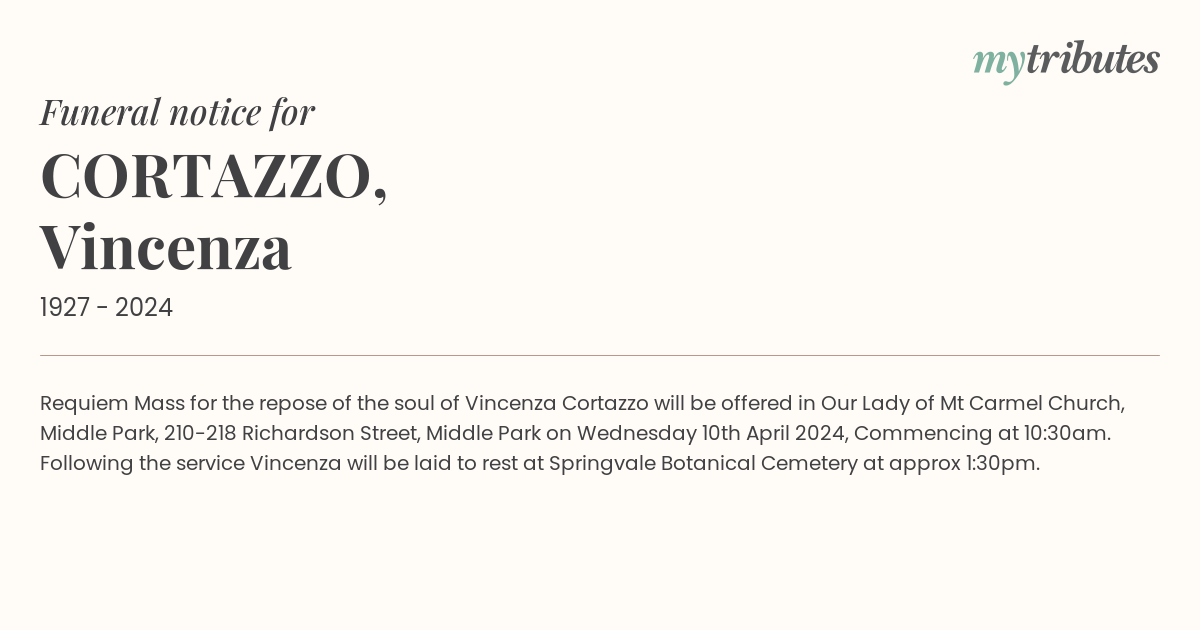Click the first name Vincenza in the heading

pyautogui.click(x=166, y=247)
